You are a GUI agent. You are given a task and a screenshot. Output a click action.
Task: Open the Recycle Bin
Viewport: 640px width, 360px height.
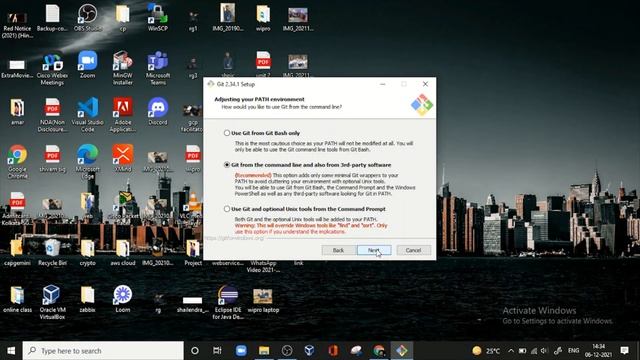pyautogui.click(x=52, y=253)
